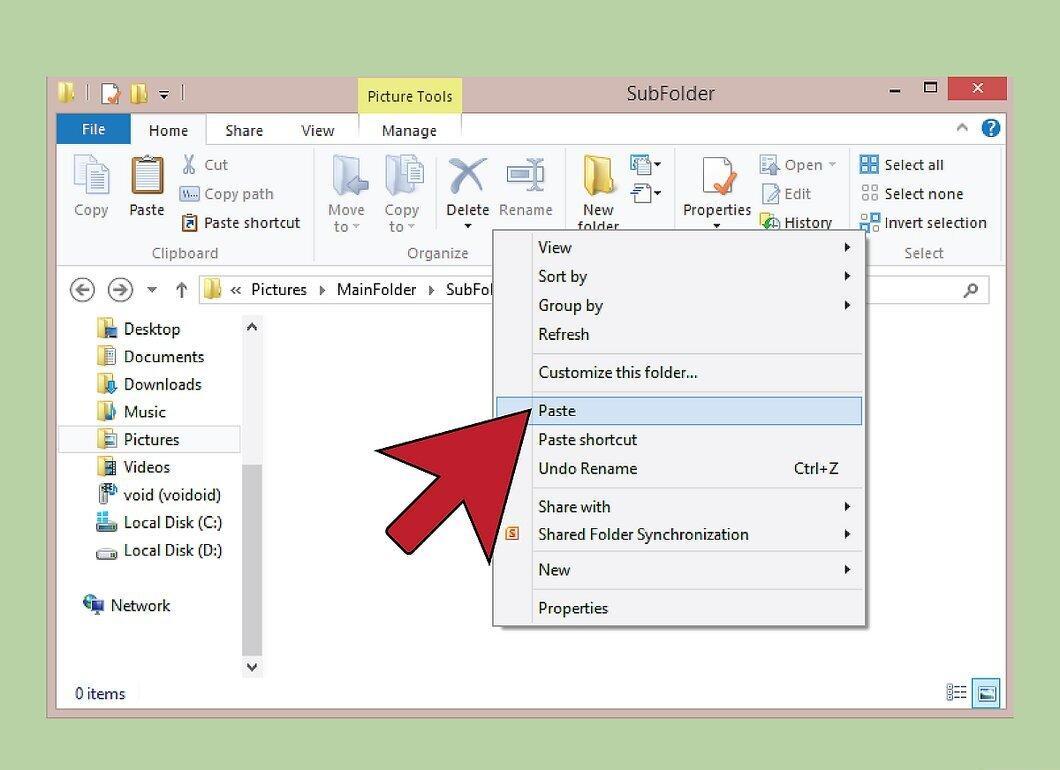Open the Share ribbon tab
This screenshot has height=770, width=1060.
pyautogui.click(x=244, y=130)
